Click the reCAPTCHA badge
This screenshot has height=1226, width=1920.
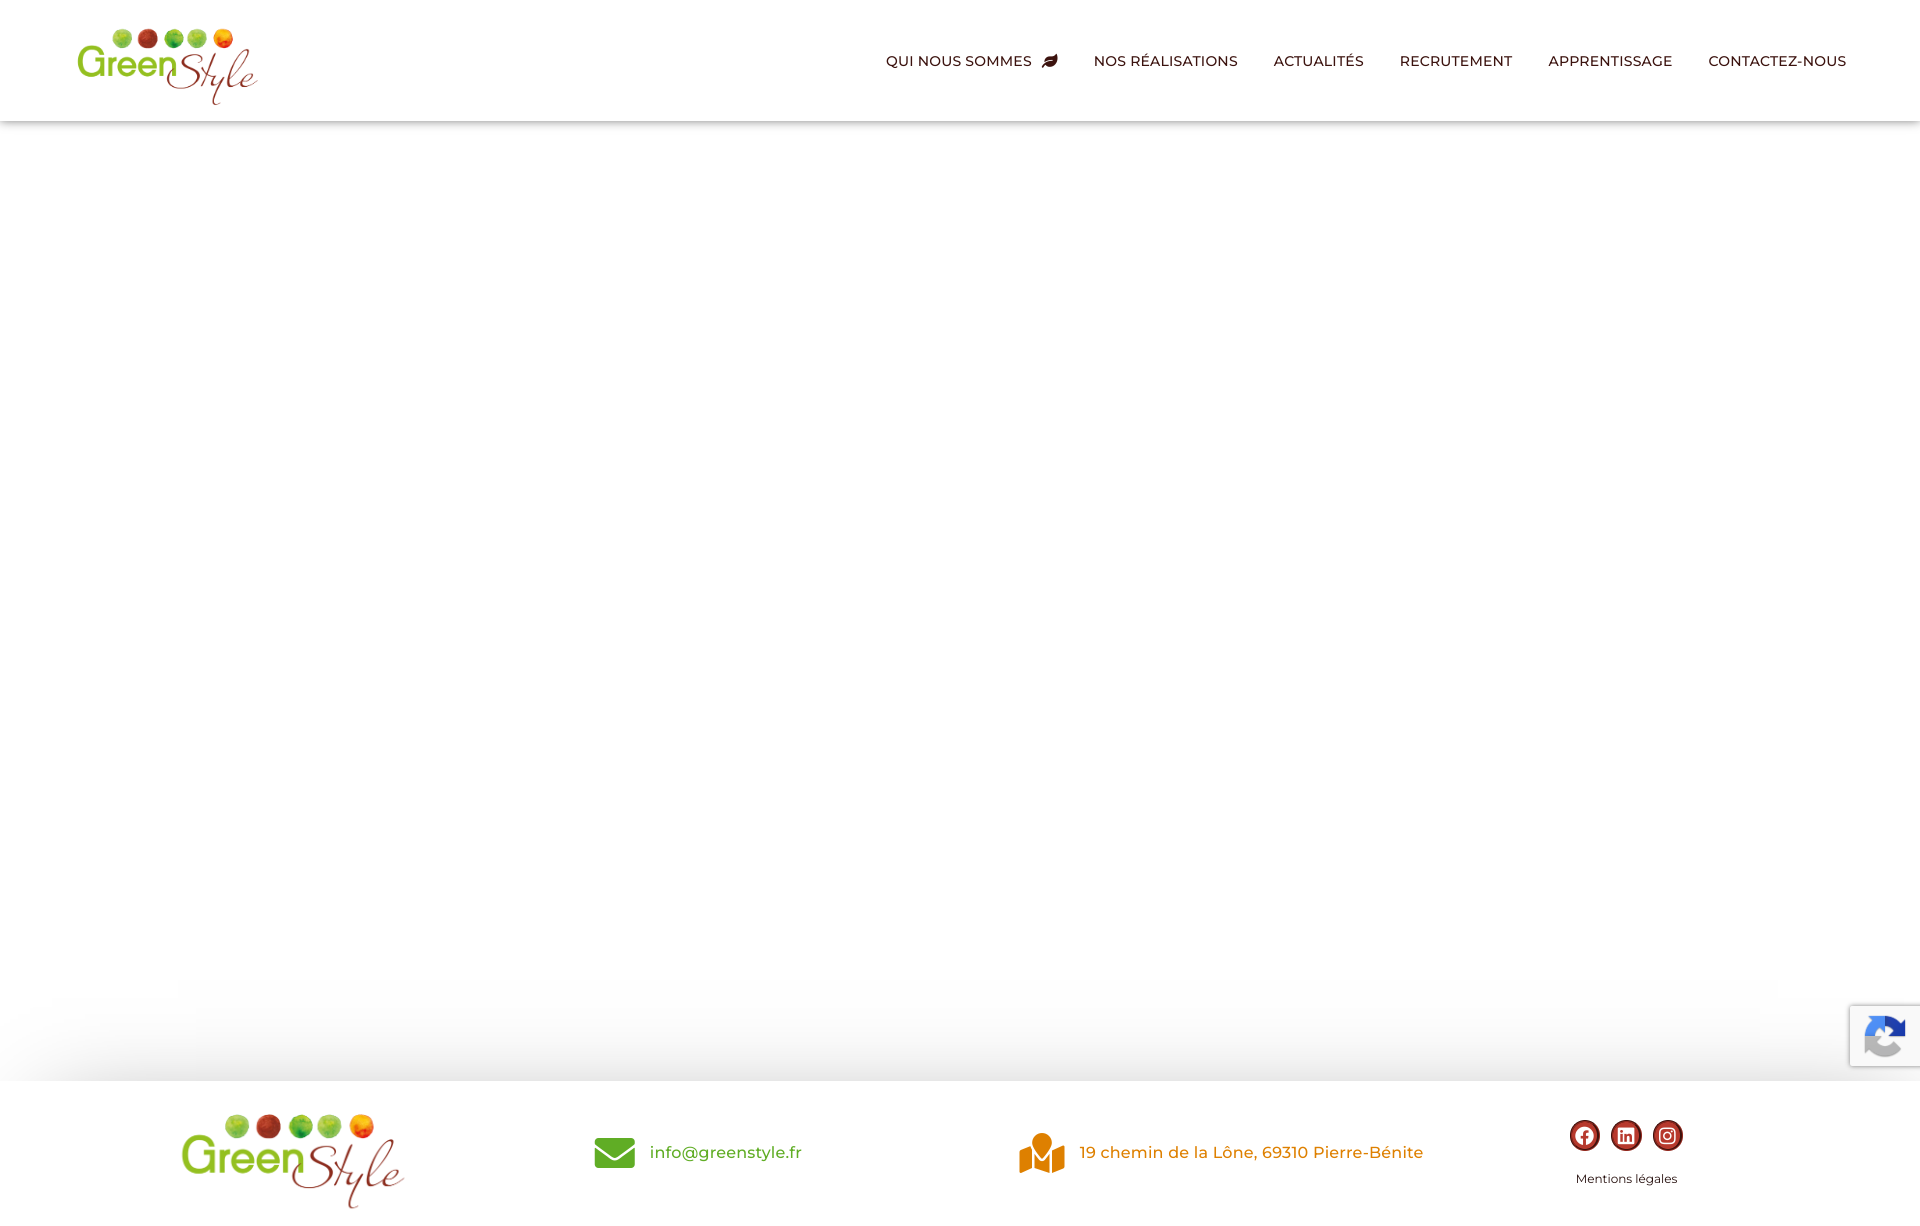pos(1885,1036)
